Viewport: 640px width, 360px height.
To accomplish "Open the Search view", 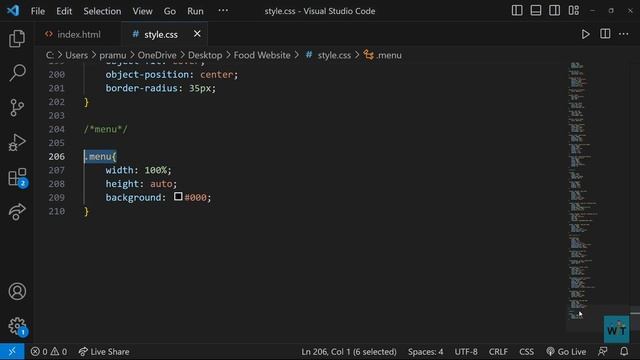I will (17, 73).
